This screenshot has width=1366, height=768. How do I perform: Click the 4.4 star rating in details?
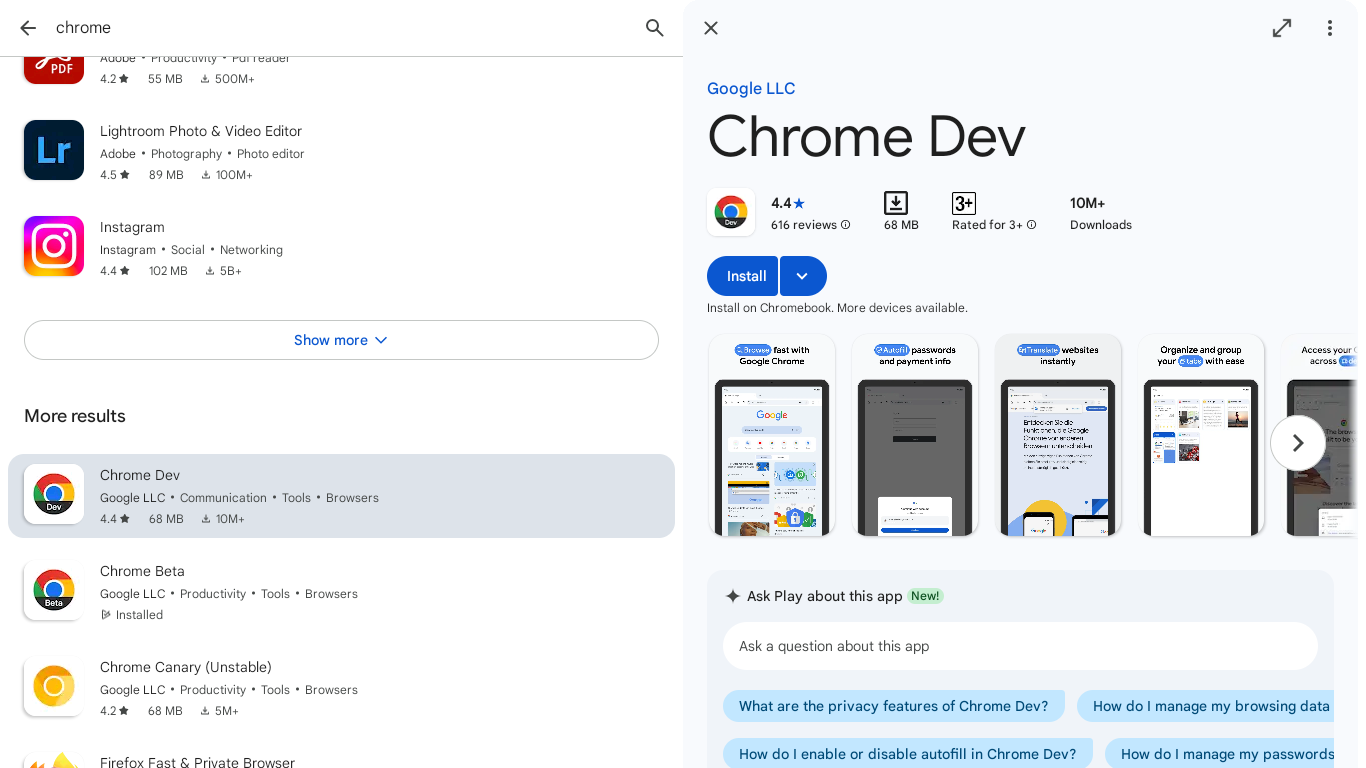click(788, 203)
